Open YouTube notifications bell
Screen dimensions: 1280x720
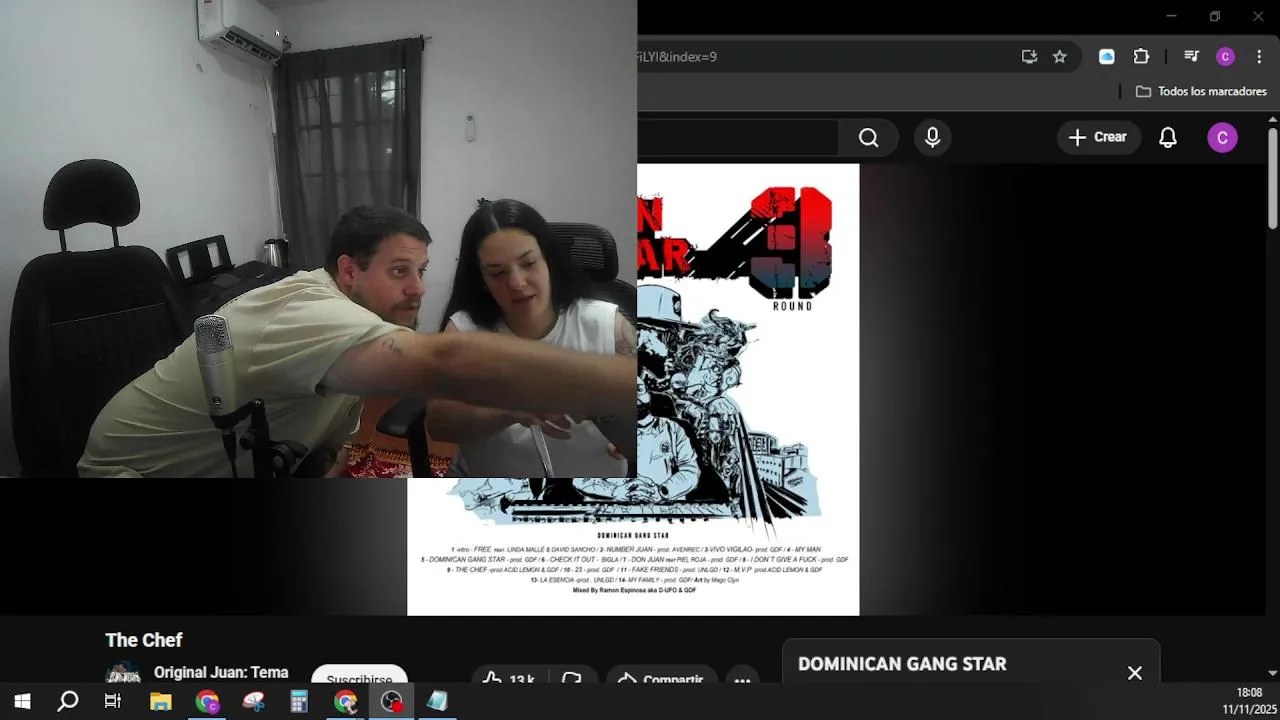coord(1167,138)
